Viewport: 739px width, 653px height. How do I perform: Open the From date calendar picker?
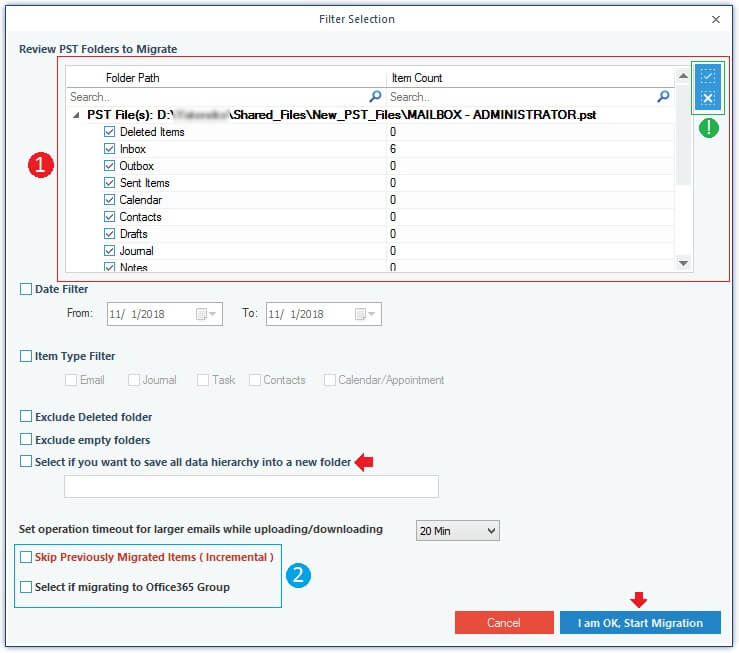coord(206,314)
